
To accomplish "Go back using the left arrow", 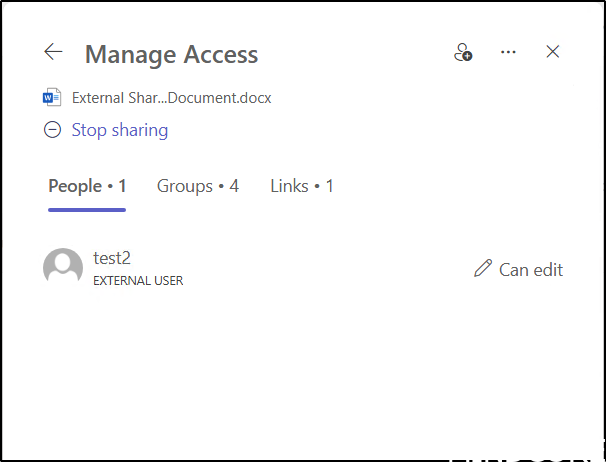I will (53, 52).
